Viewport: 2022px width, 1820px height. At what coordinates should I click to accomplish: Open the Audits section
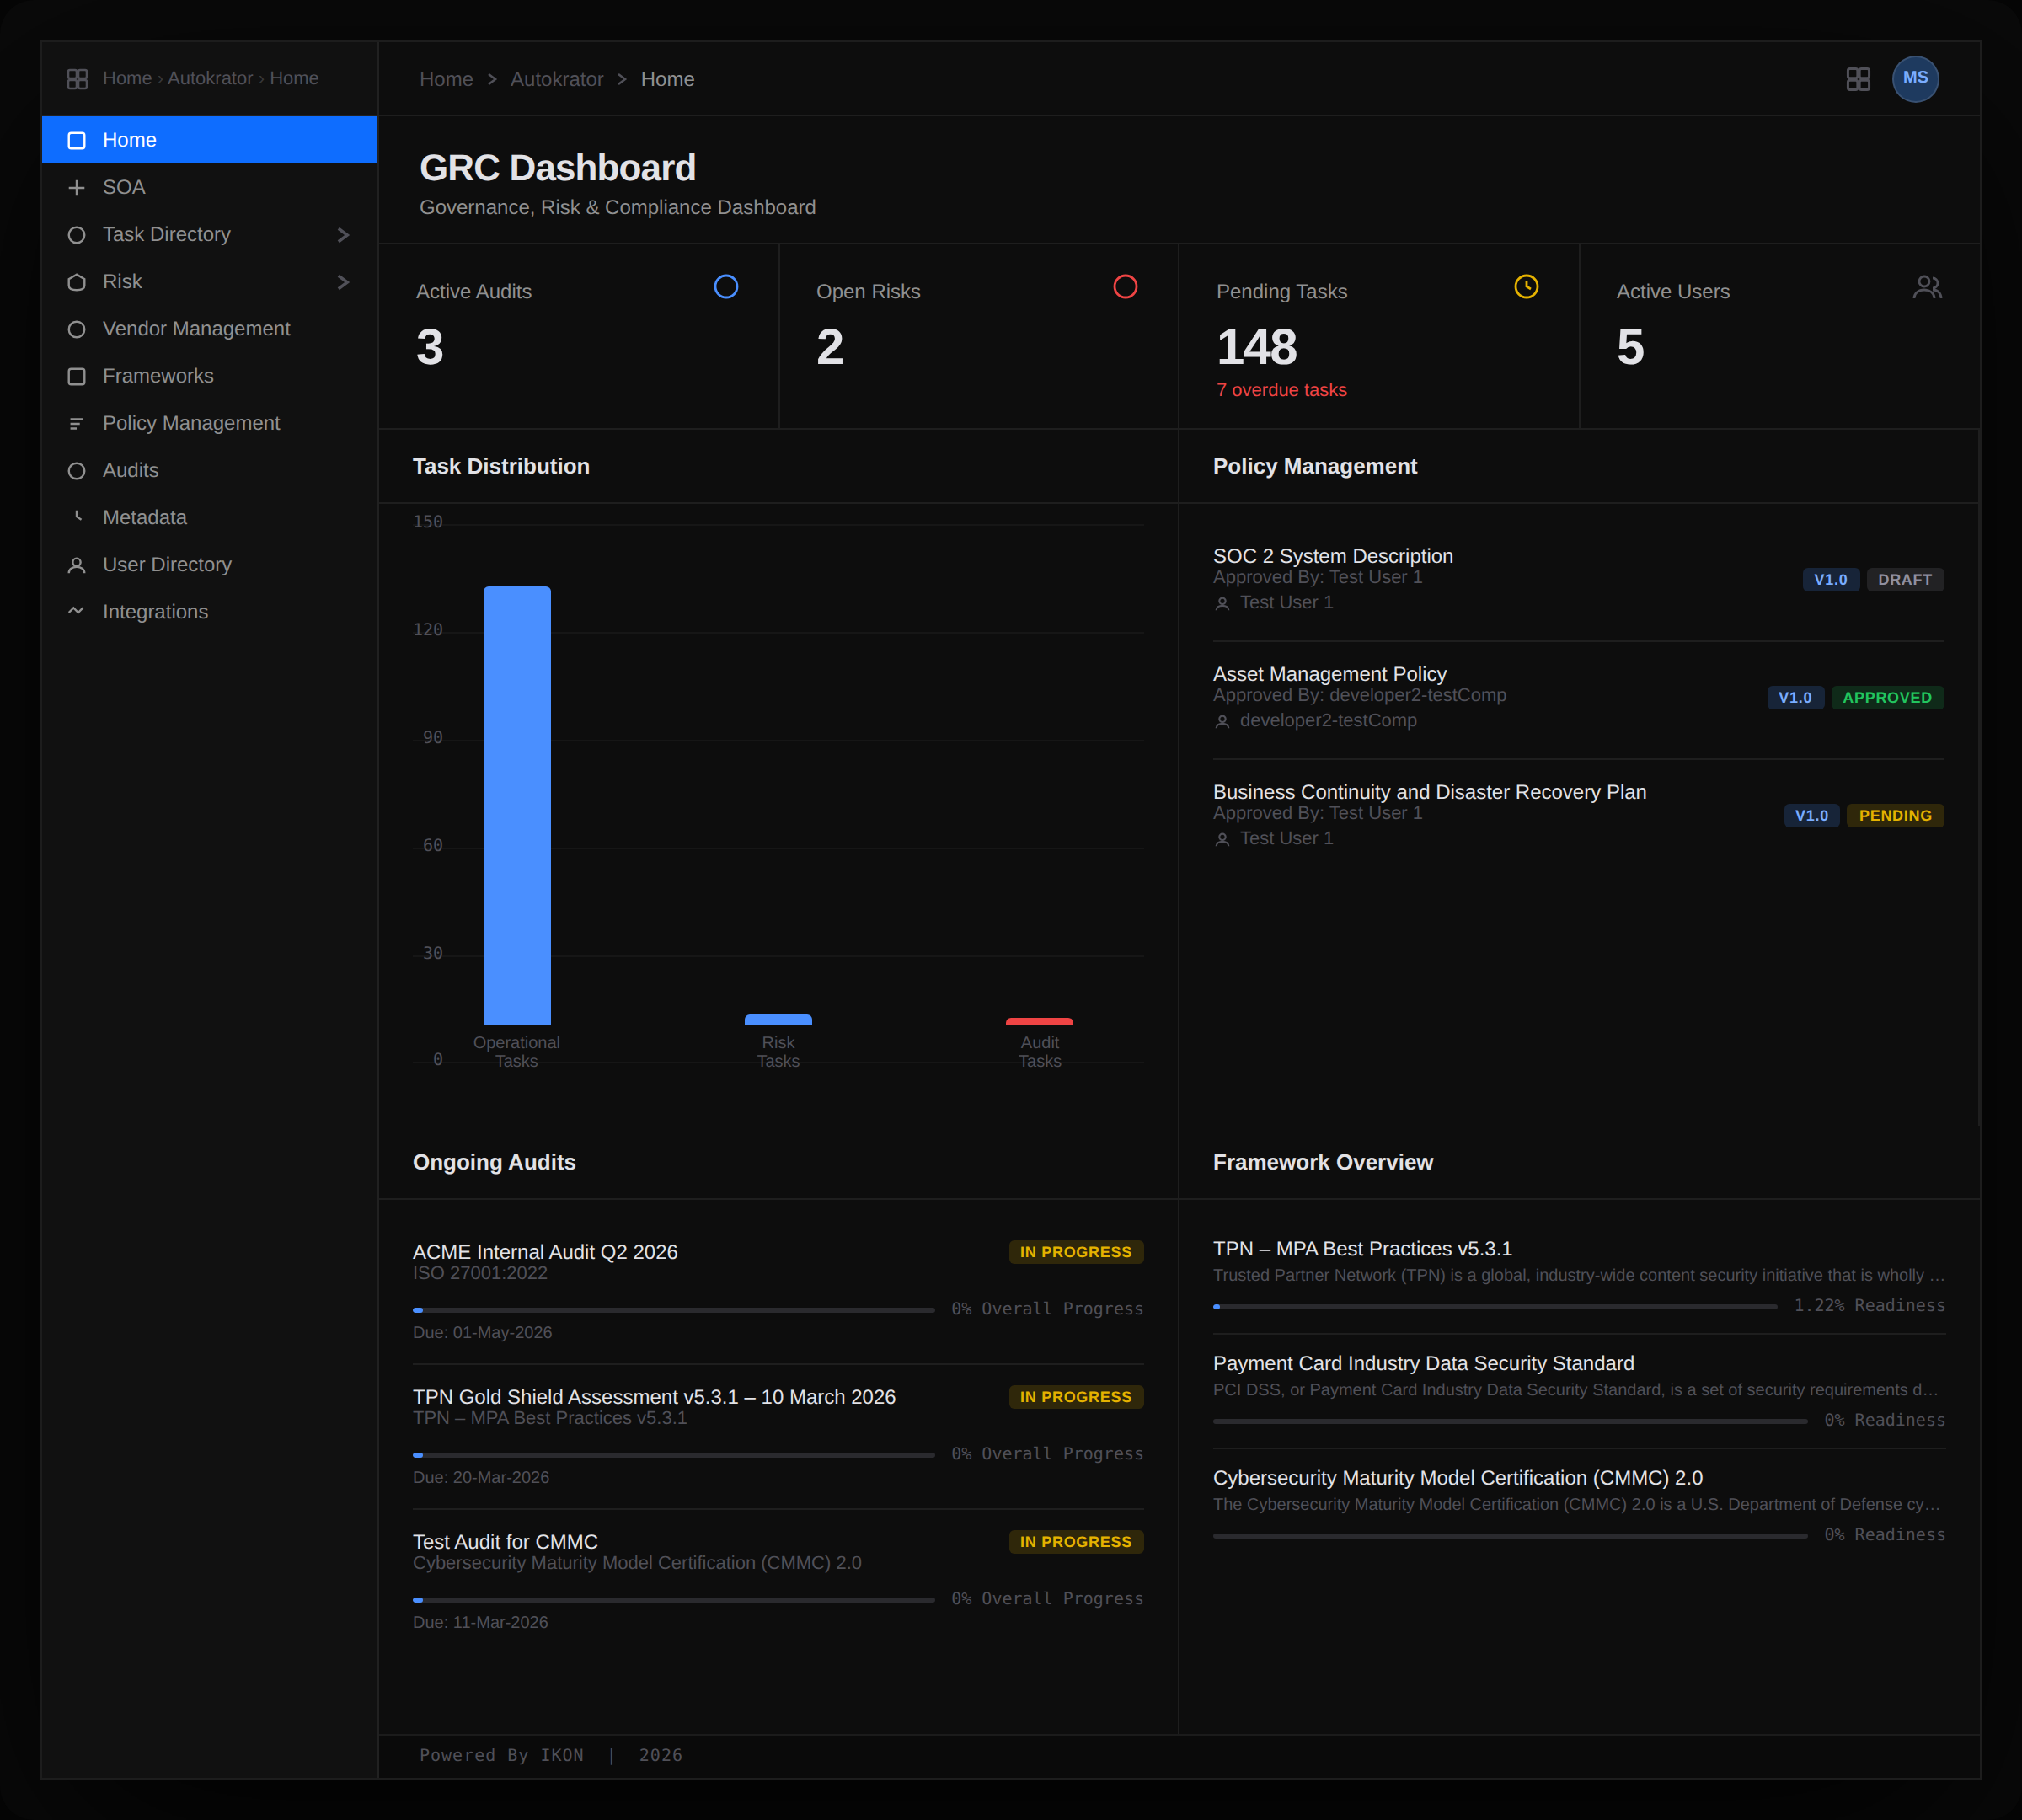point(130,470)
